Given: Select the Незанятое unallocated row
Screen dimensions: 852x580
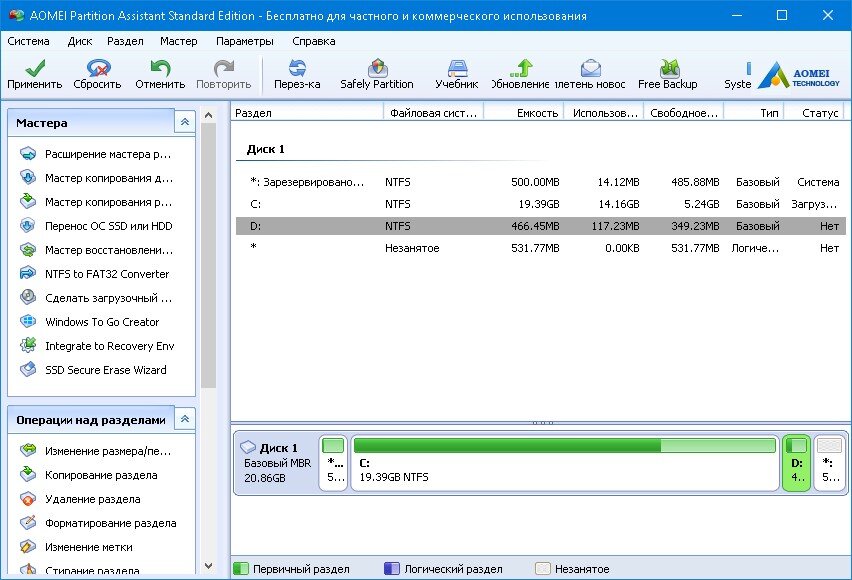Looking at the screenshot, I should coord(541,248).
